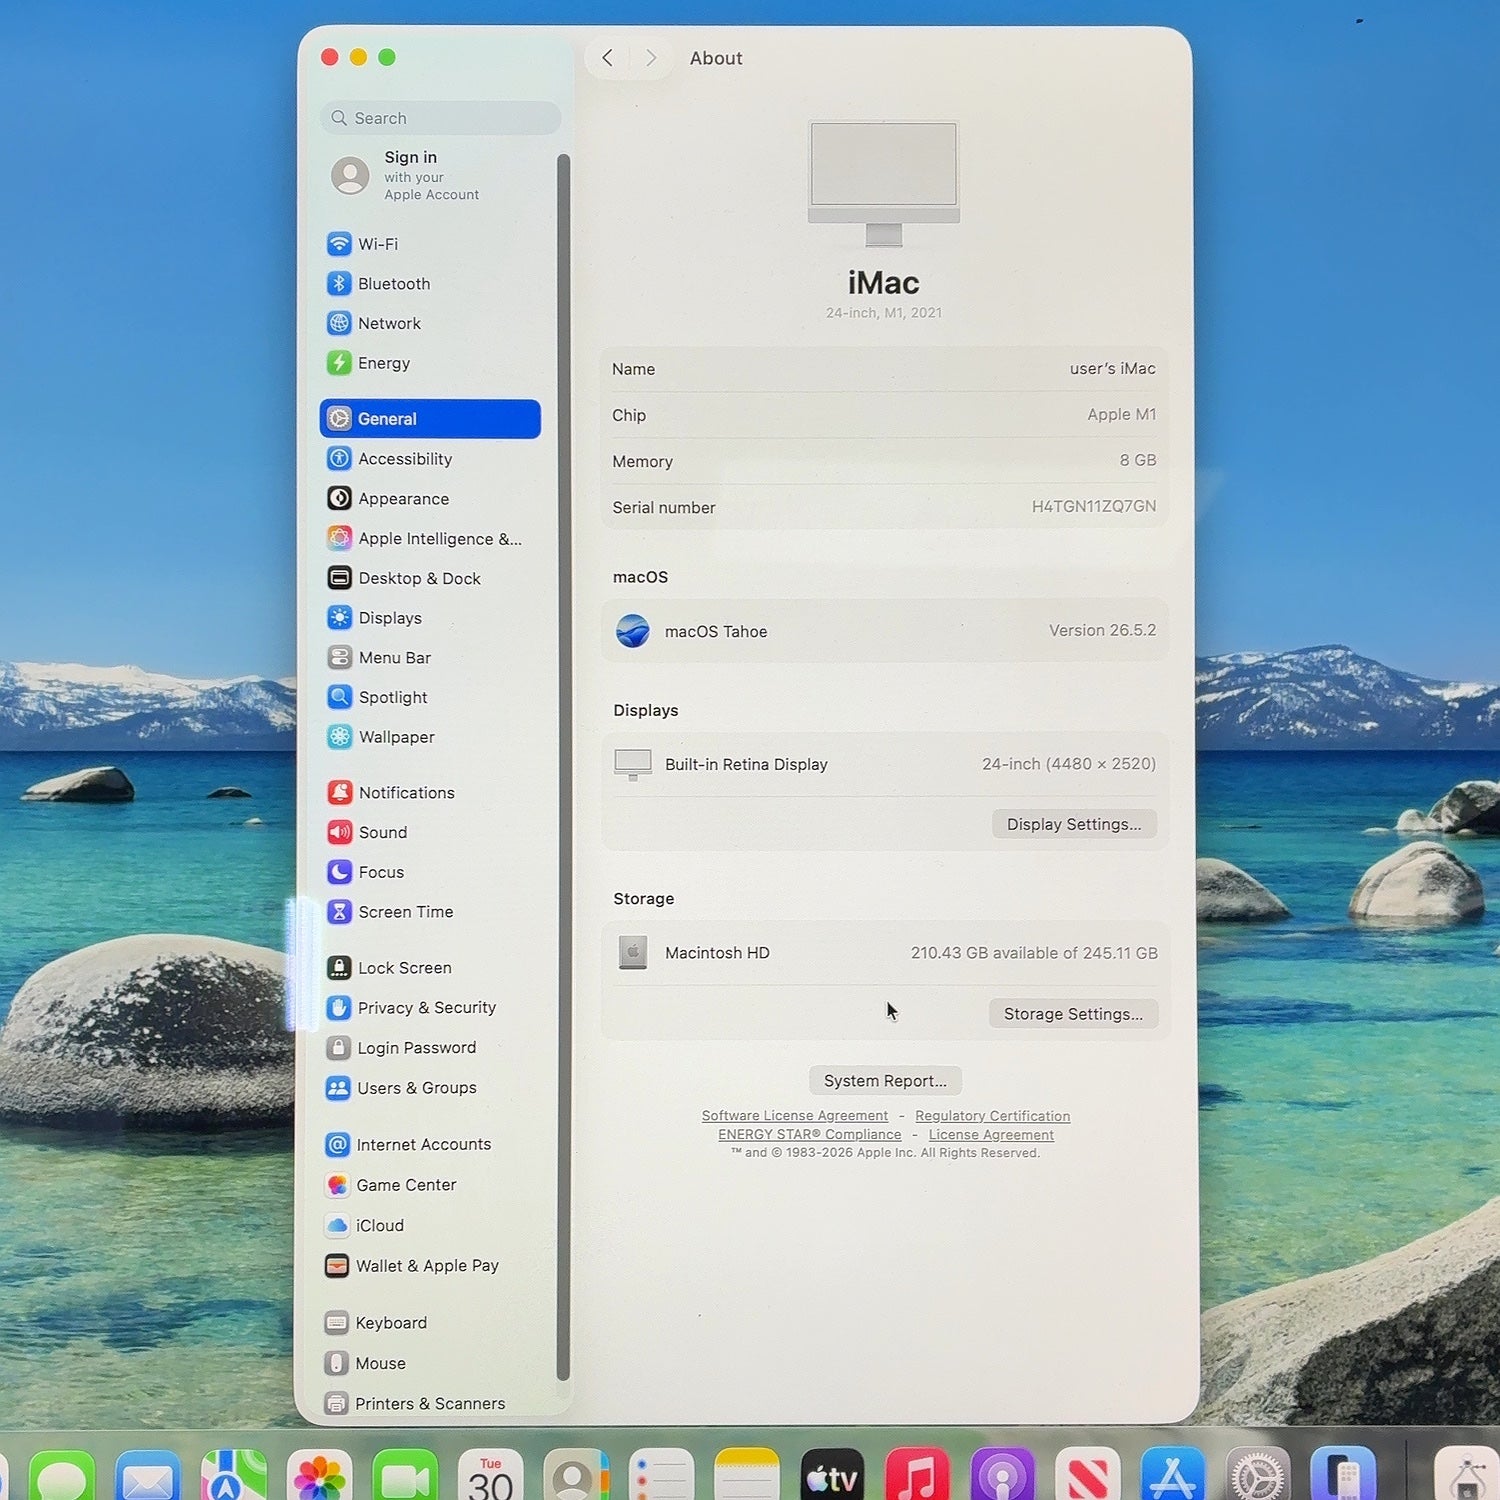Open Calendar in the Dock

[x=491, y=1476]
